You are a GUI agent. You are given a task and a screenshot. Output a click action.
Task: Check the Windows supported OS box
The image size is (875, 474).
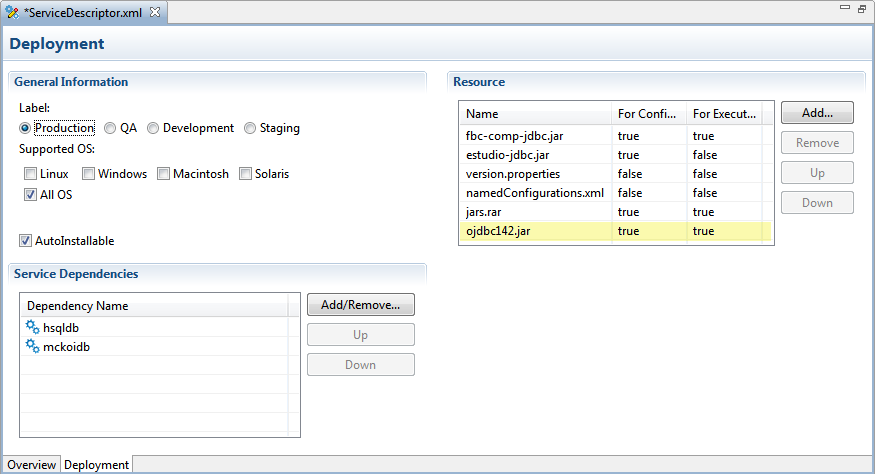89,174
